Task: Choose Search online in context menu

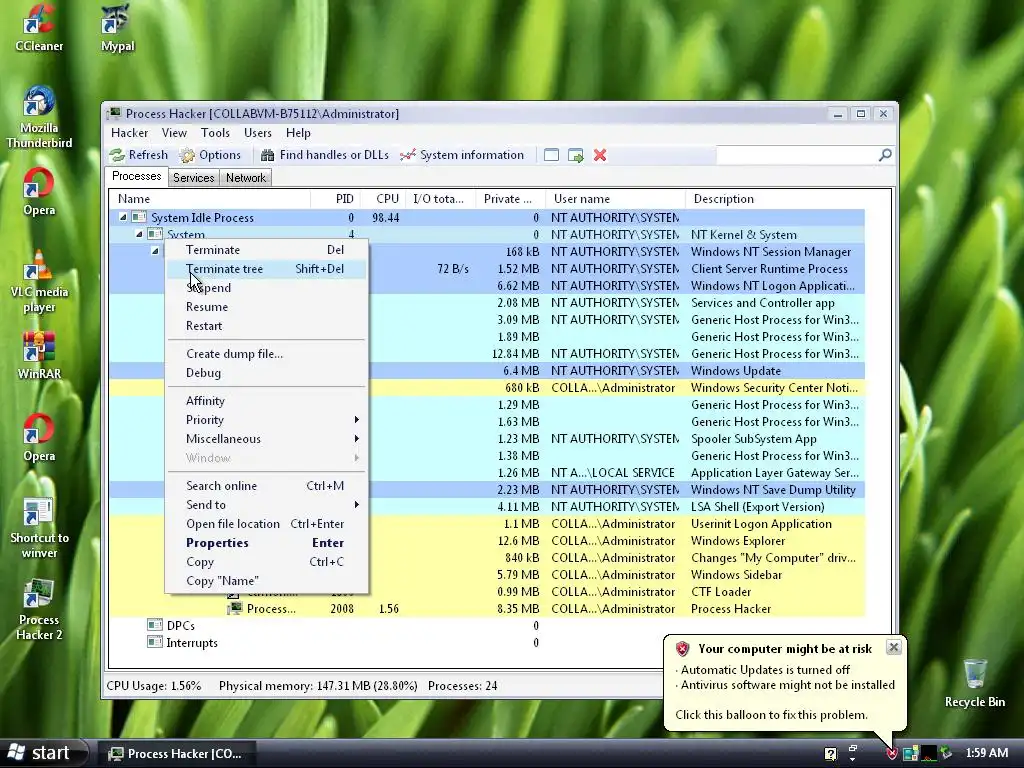Action: [266, 486]
